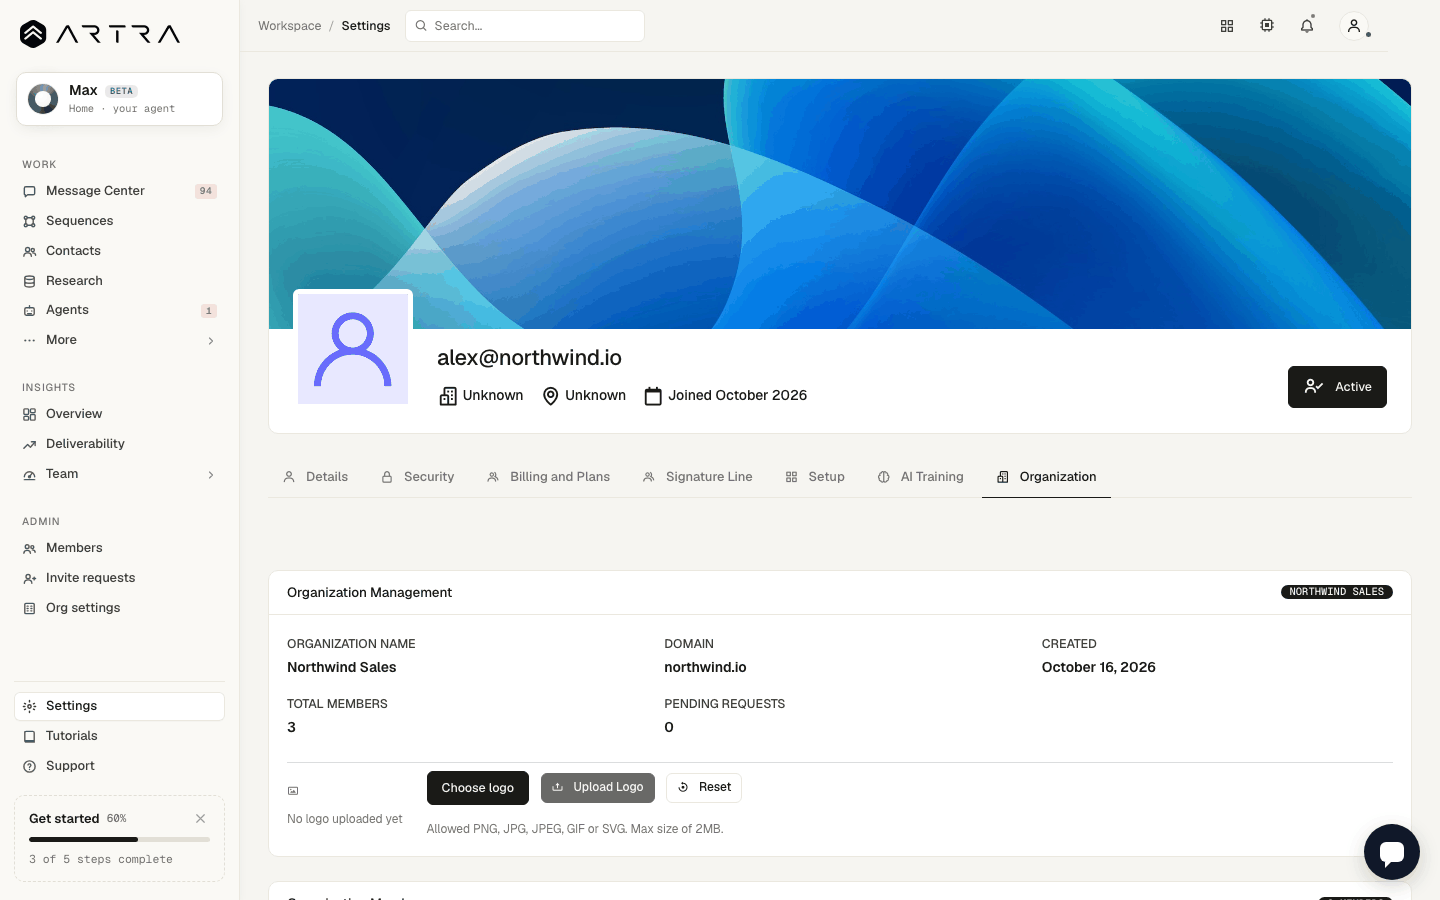
Task: Click the Upload Logo button
Action: 598,788
